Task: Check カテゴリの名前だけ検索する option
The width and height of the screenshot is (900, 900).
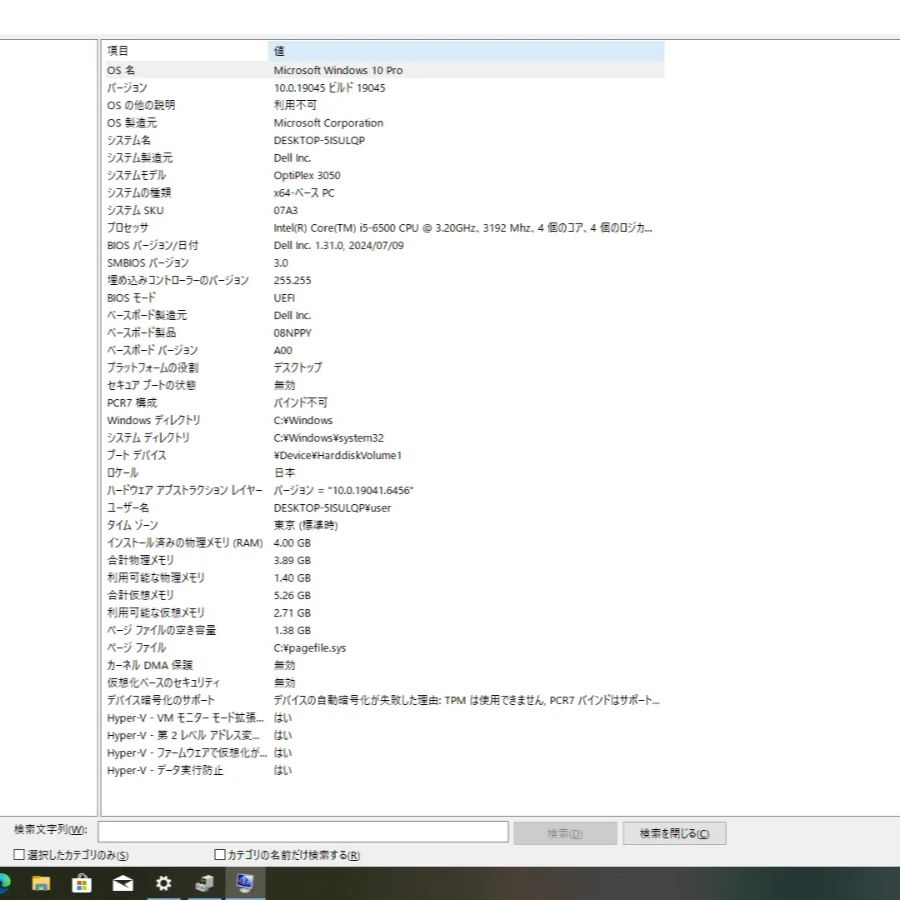Action: [x=217, y=855]
